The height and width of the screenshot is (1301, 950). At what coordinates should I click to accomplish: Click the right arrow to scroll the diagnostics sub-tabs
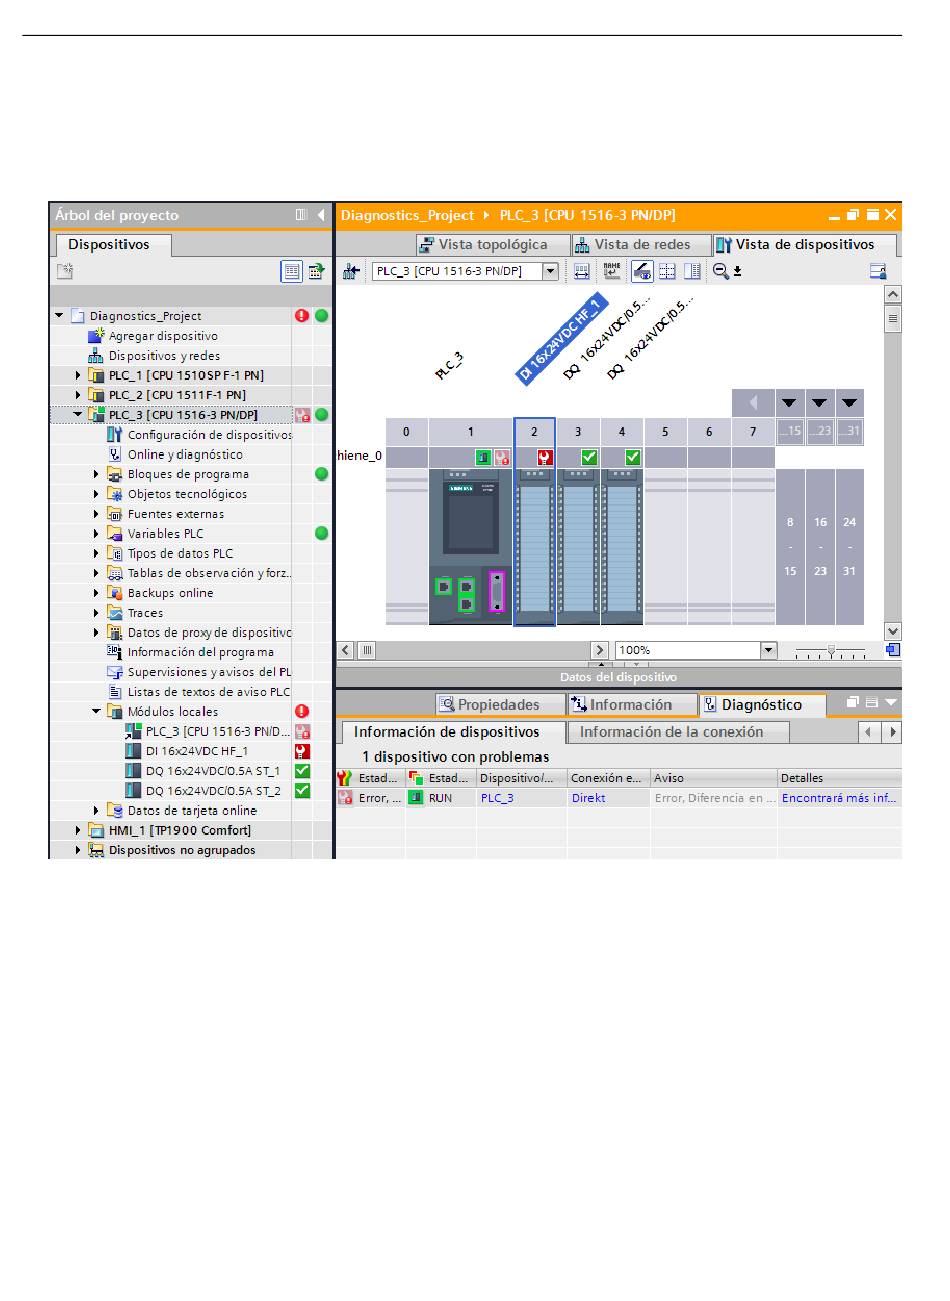(x=891, y=732)
